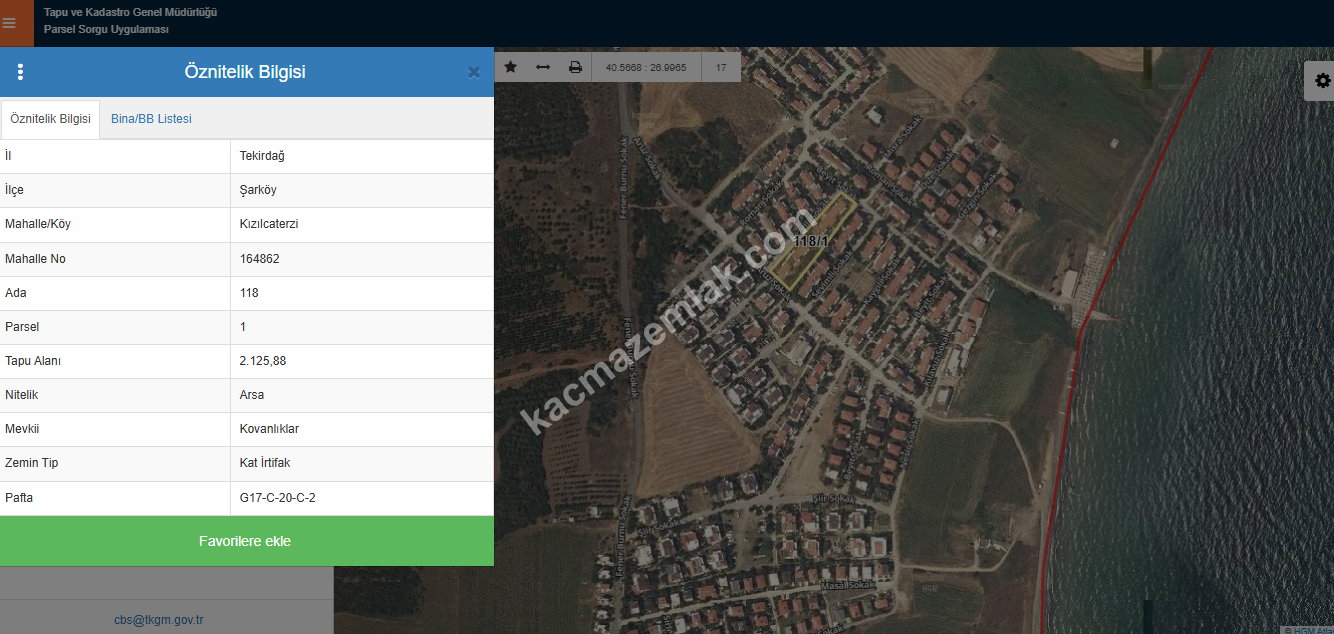1334x634 pixels.
Task: Open the orange hamburger menu
Action: tap(10, 23)
